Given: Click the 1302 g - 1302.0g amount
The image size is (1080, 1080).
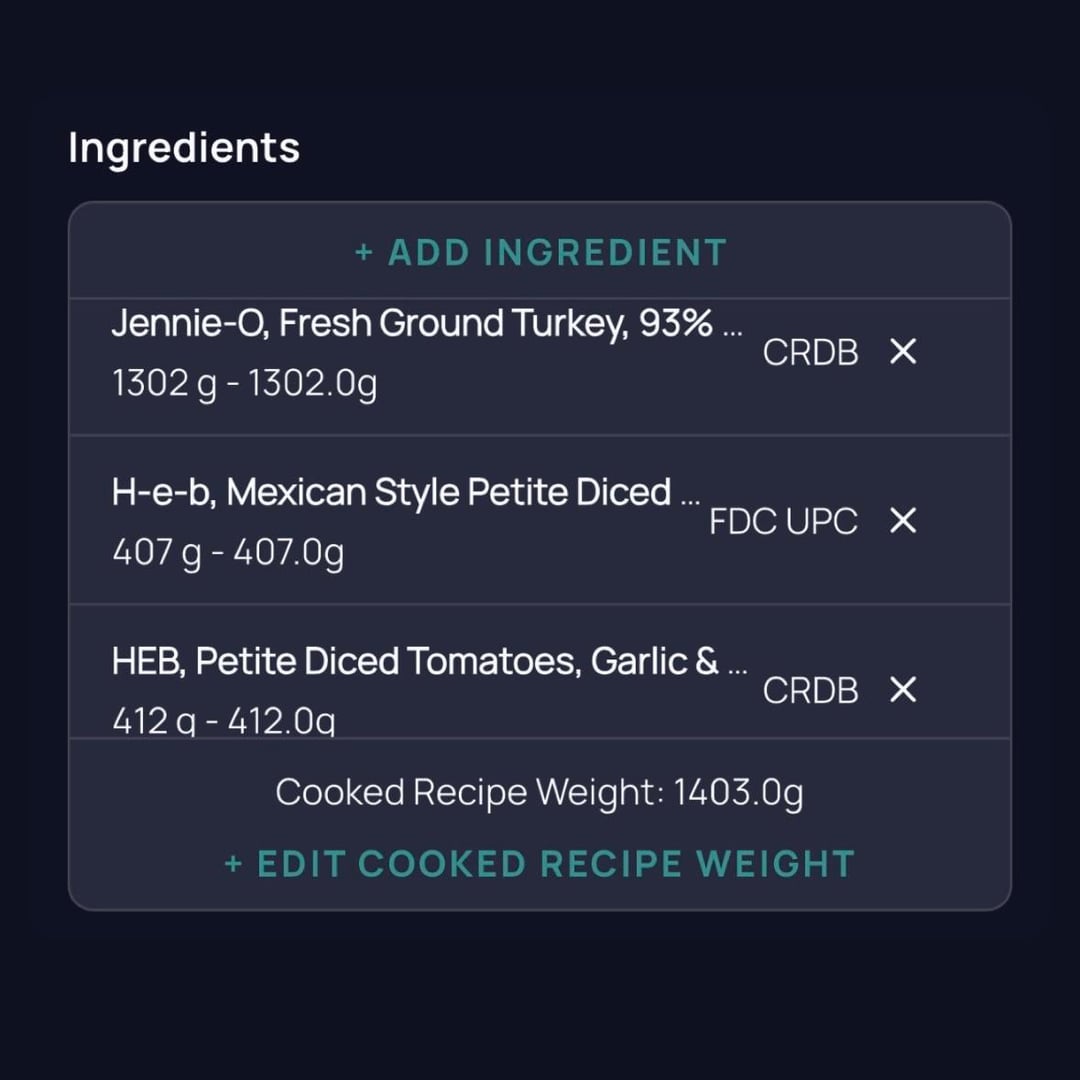Looking at the screenshot, I should 244,384.
